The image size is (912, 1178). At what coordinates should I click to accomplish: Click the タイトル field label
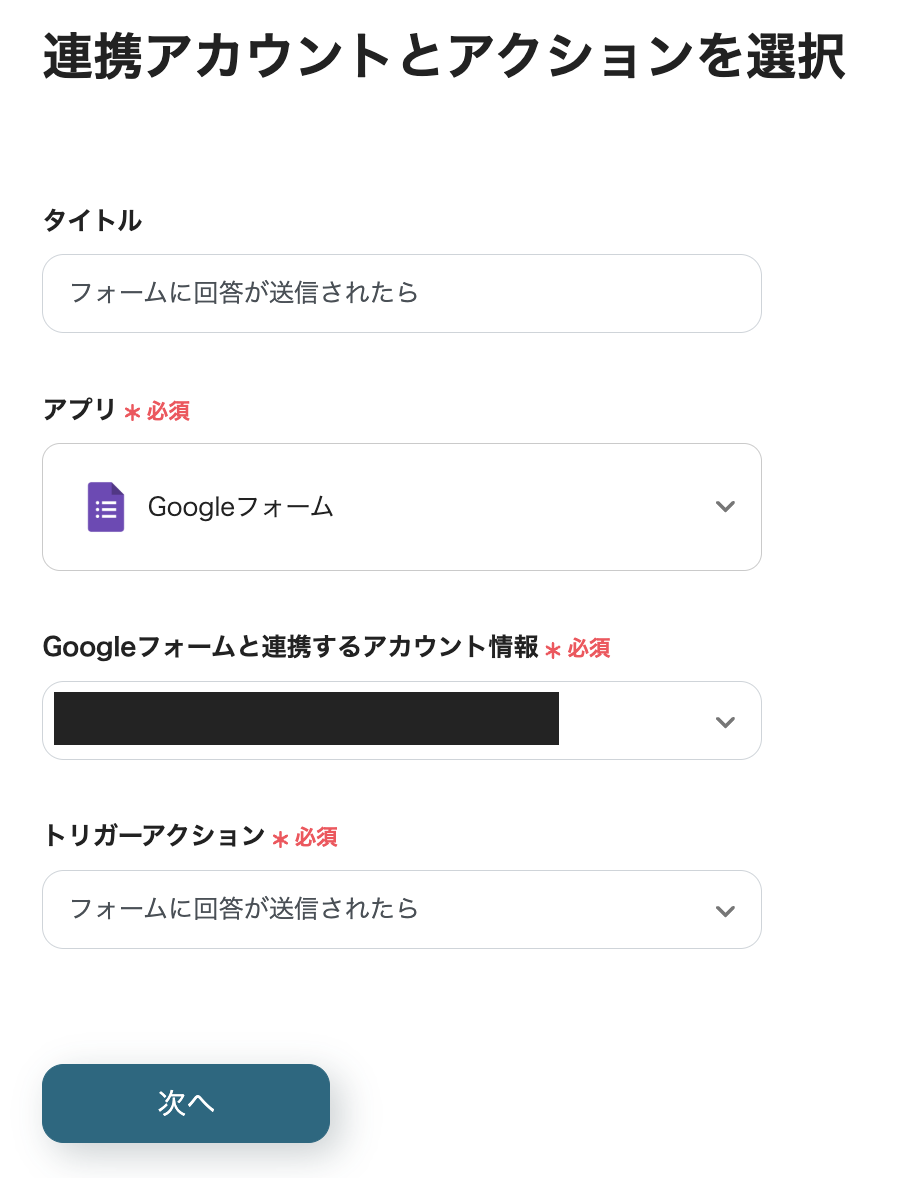pos(92,221)
